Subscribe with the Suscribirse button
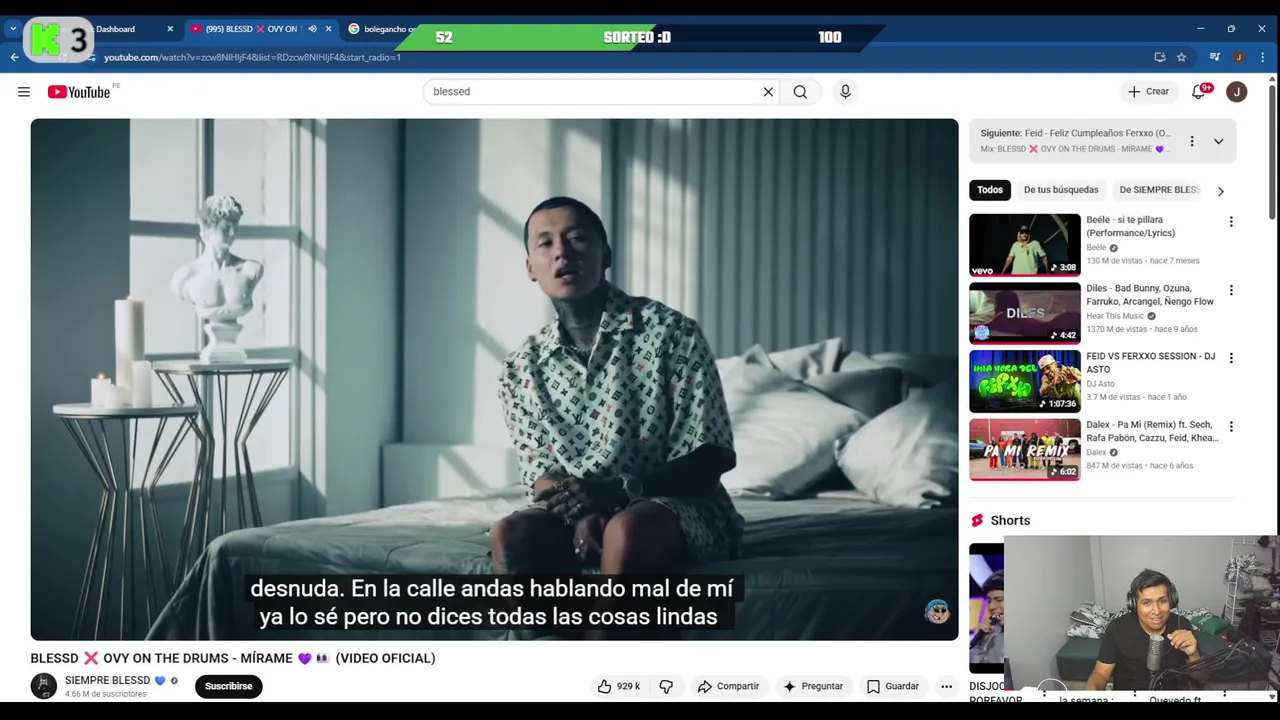Screen dimensions: 1280x720 click(229, 686)
